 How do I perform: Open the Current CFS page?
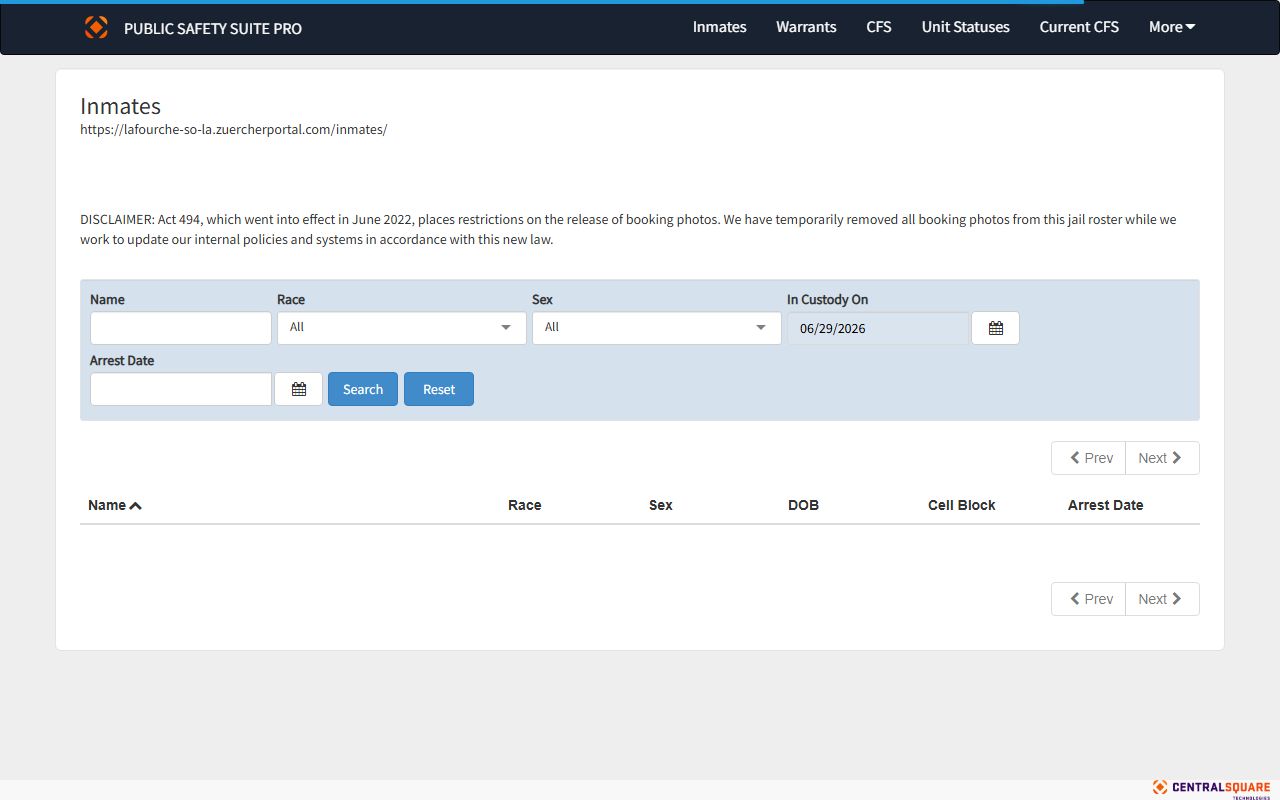coord(1079,27)
